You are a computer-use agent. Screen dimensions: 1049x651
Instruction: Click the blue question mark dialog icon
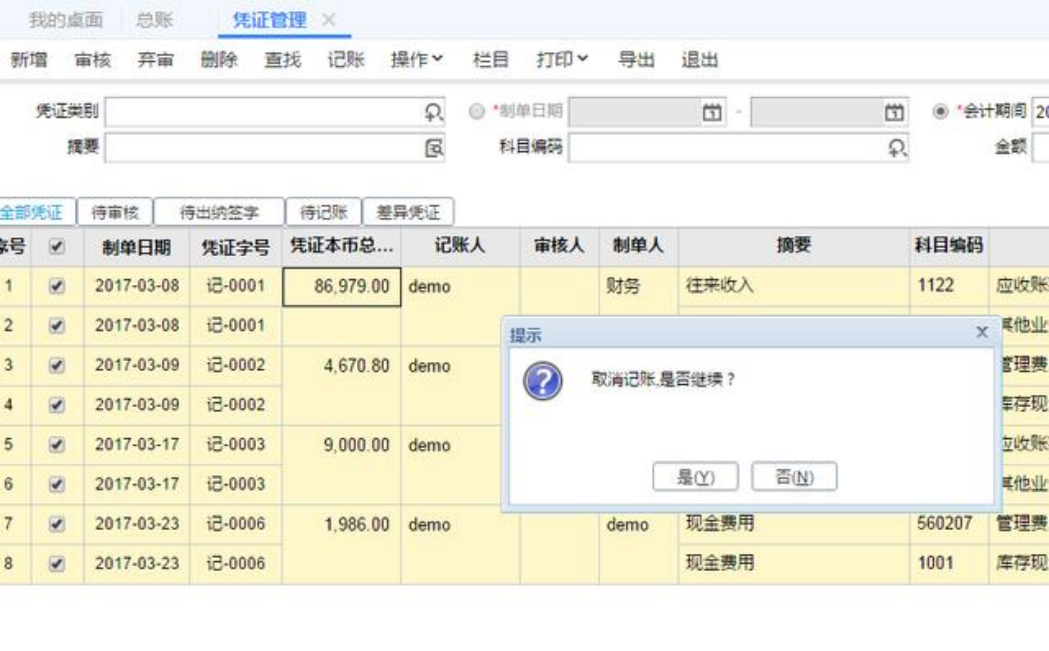coord(543,381)
